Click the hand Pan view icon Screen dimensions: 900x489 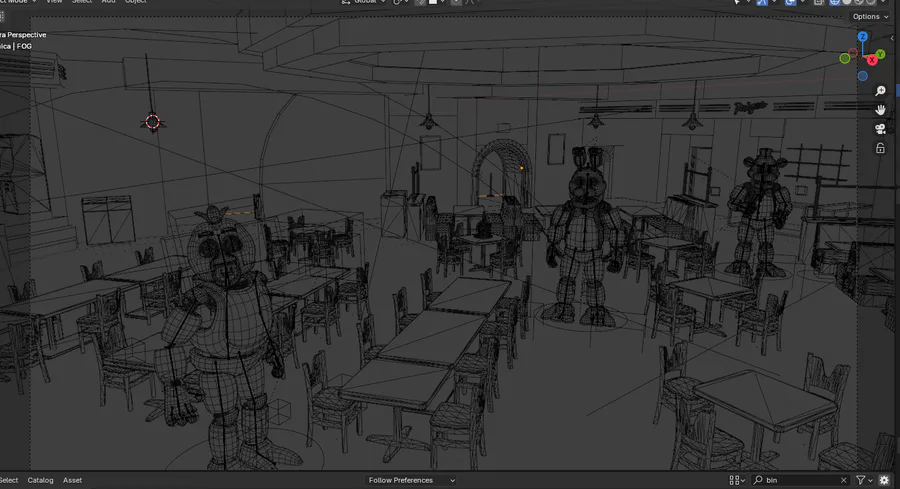click(880, 110)
